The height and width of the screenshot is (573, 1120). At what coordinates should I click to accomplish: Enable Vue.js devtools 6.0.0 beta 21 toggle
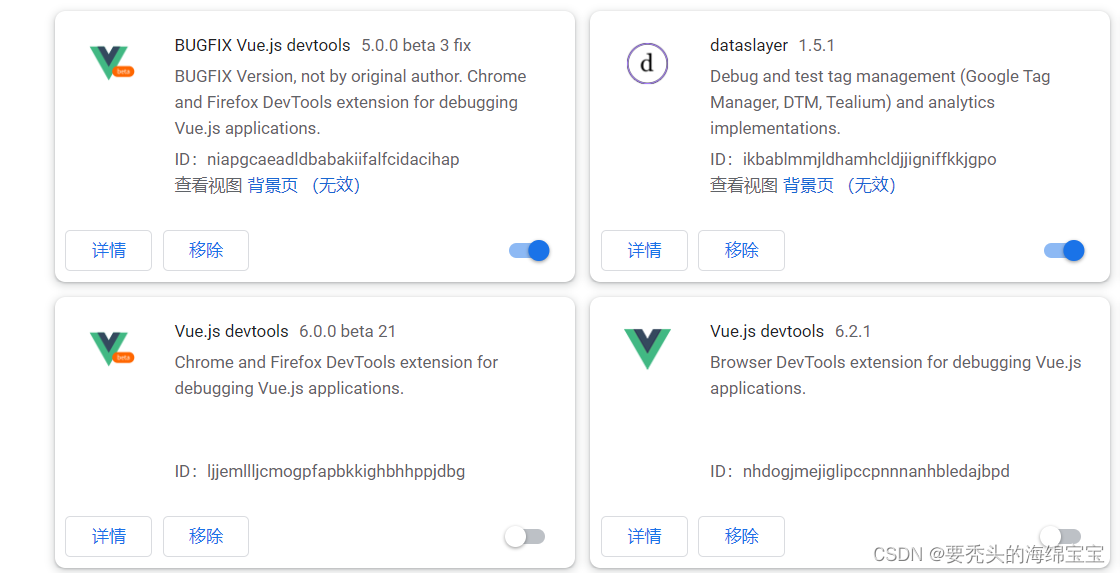(525, 537)
